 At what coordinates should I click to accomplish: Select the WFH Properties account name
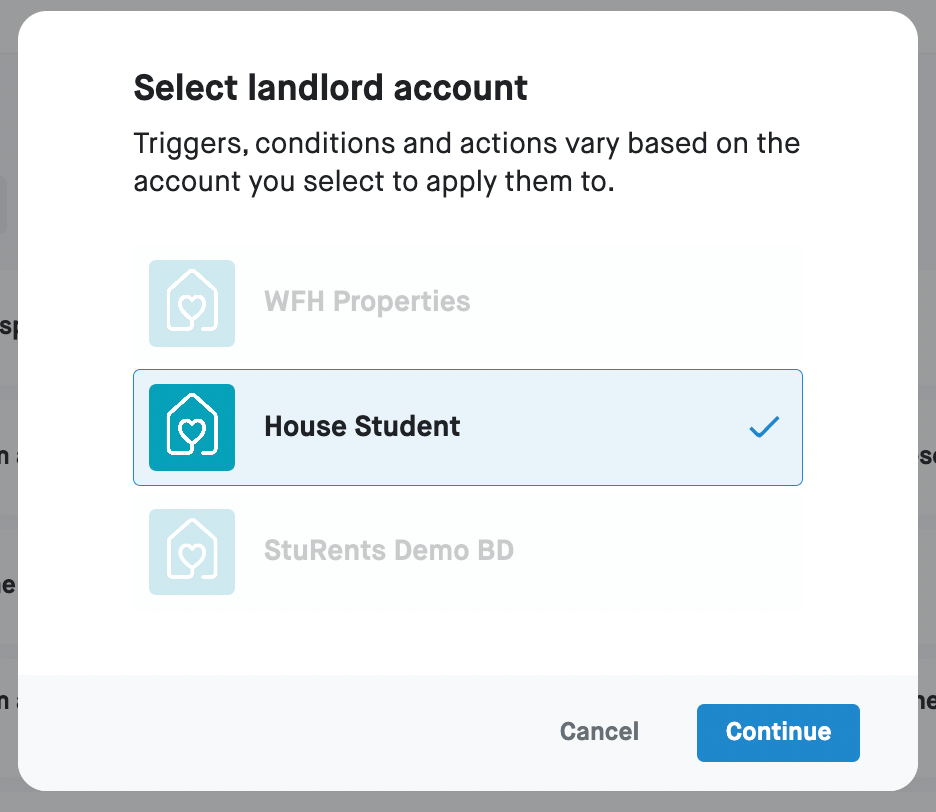point(367,302)
